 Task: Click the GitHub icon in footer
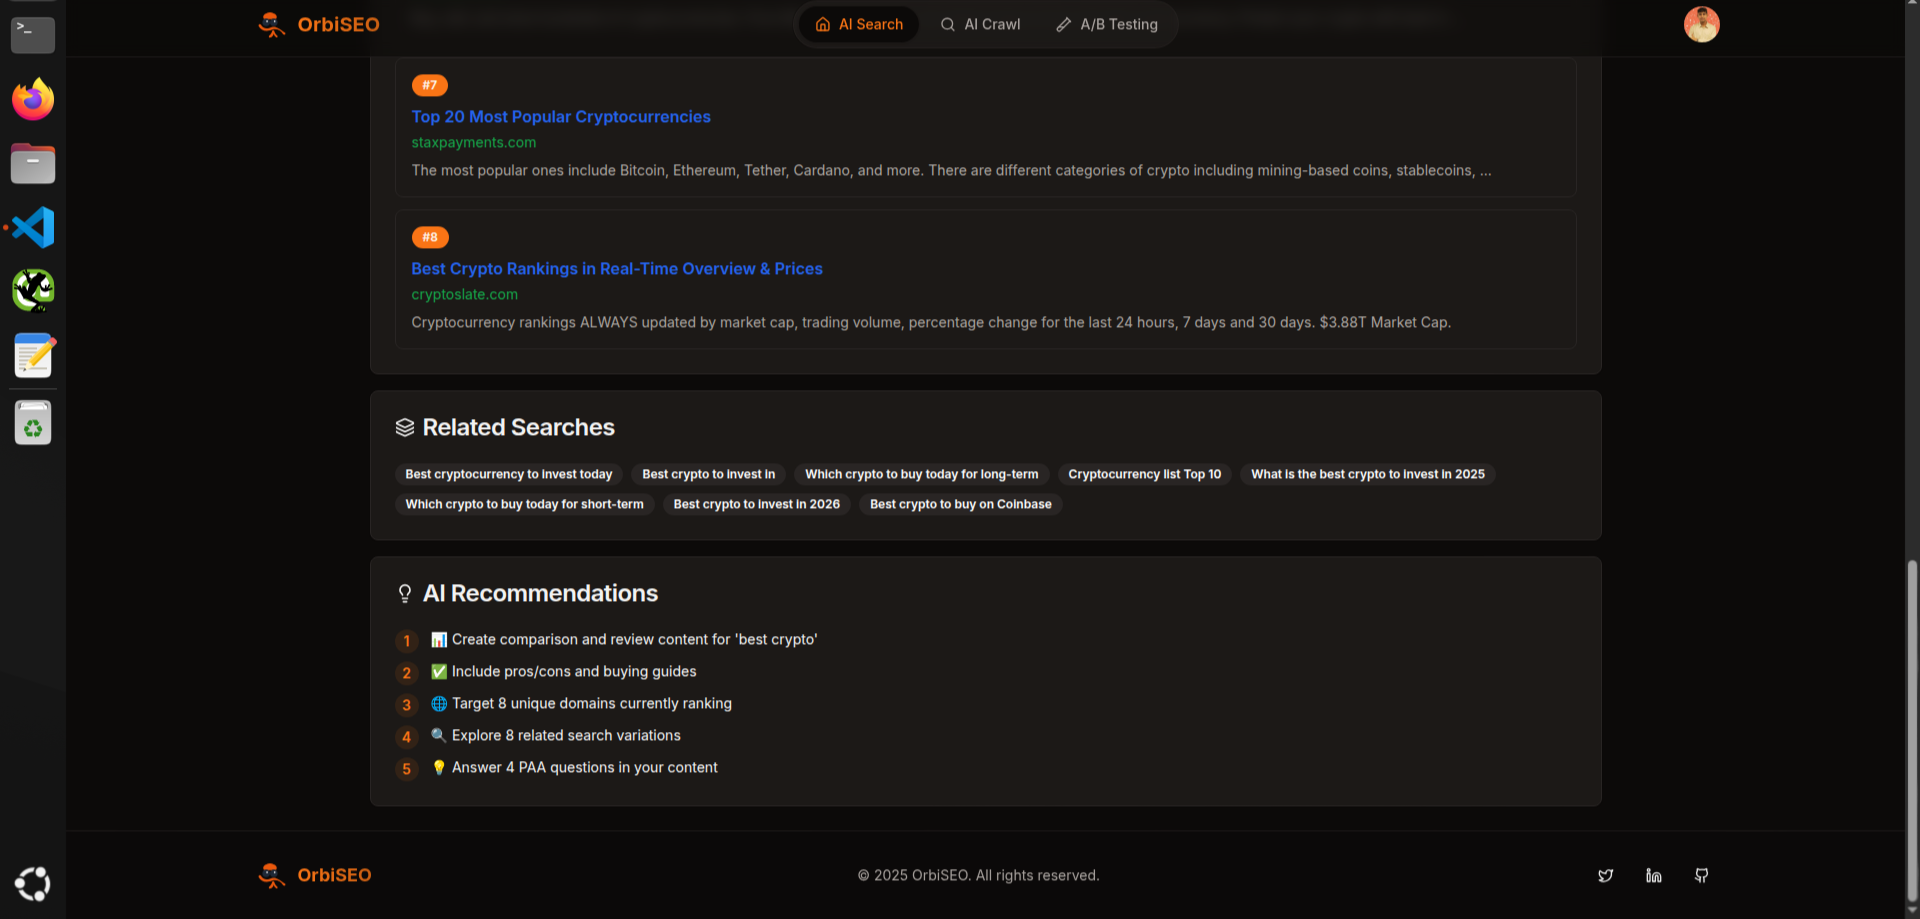coord(1701,876)
